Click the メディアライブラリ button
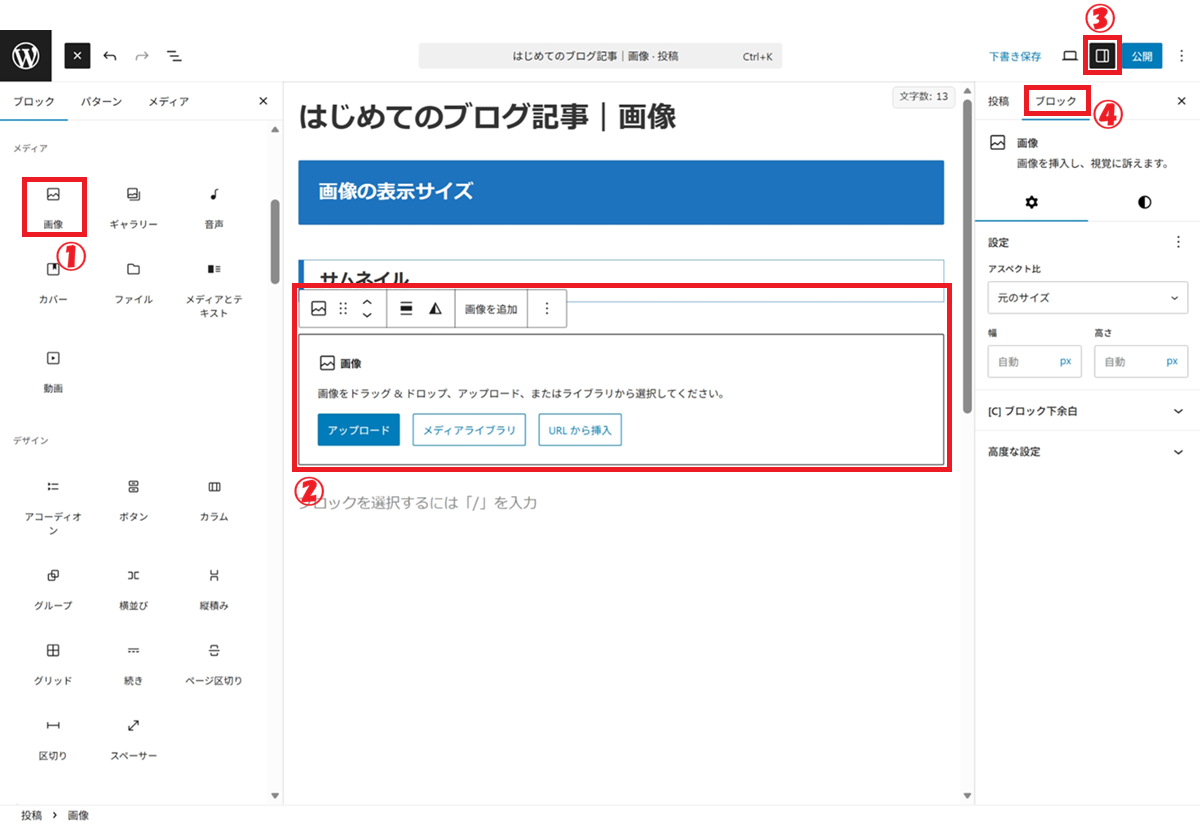The width and height of the screenshot is (1200, 824). 469,430
